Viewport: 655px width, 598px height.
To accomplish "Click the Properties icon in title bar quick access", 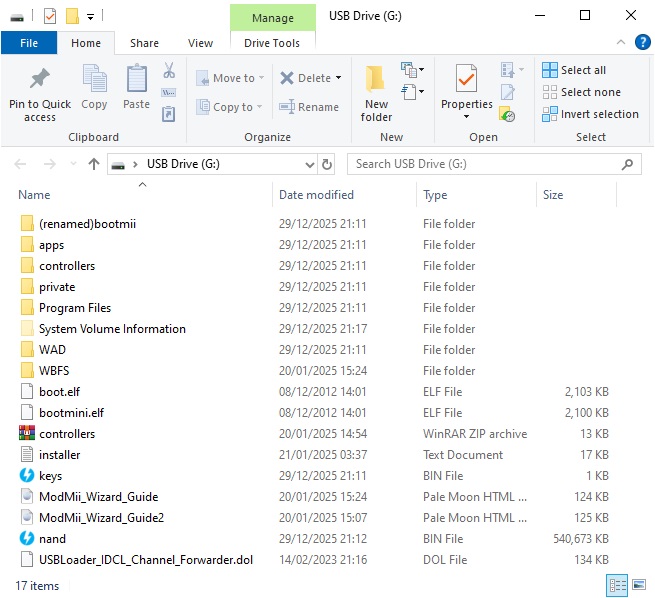I will click(50, 16).
